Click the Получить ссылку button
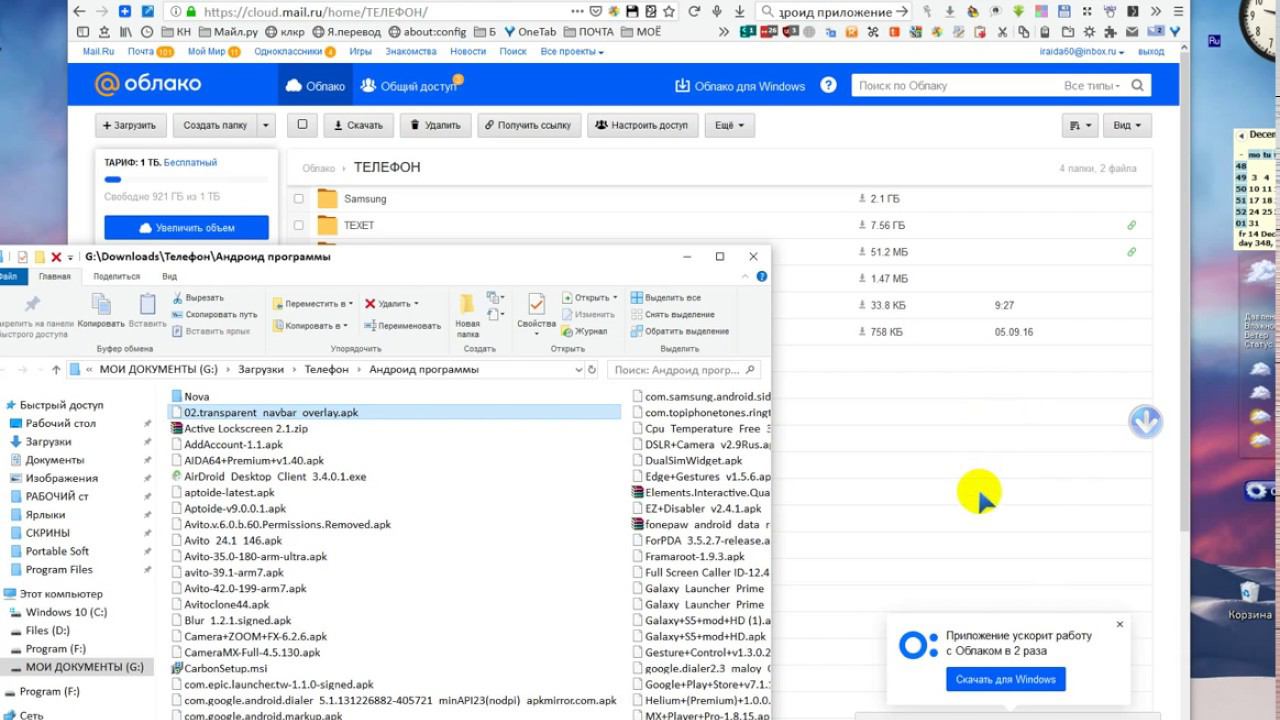This screenshot has height=720, width=1280. pyautogui.click(x=529, y=126)
